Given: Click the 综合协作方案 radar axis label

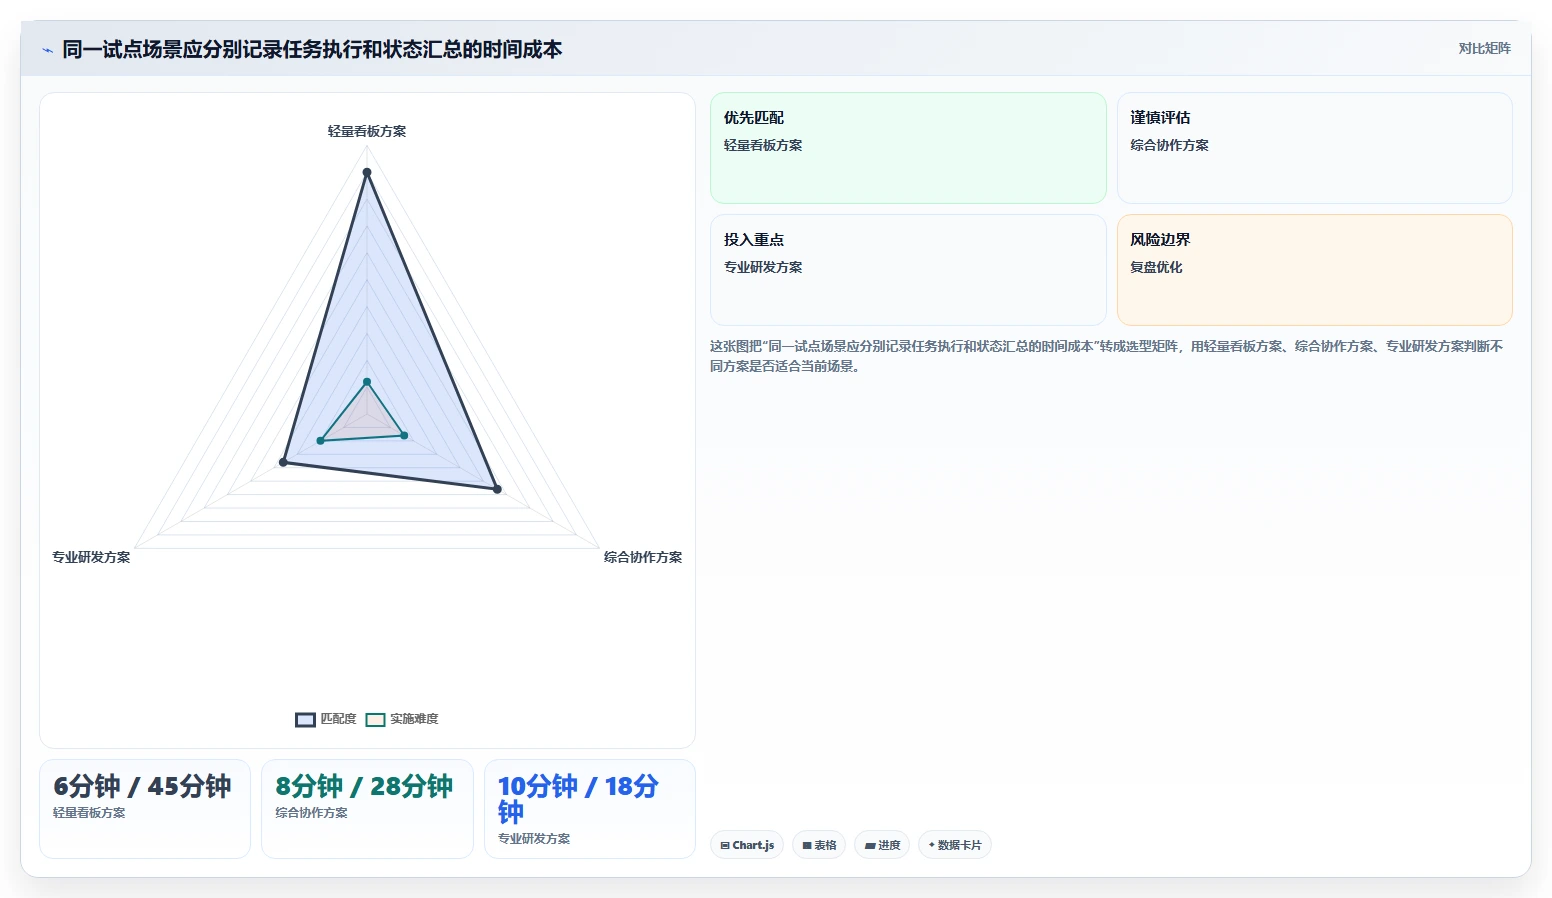Looking at the screenshot, I should [x=643, y=557].
